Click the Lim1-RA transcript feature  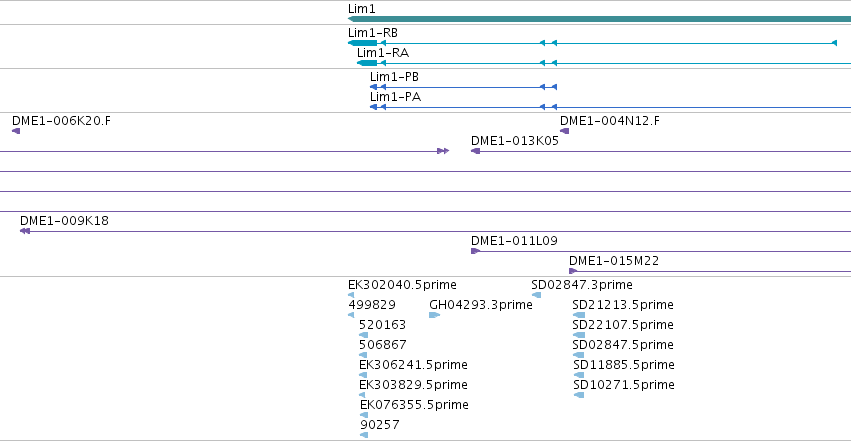tap(604, 63)
